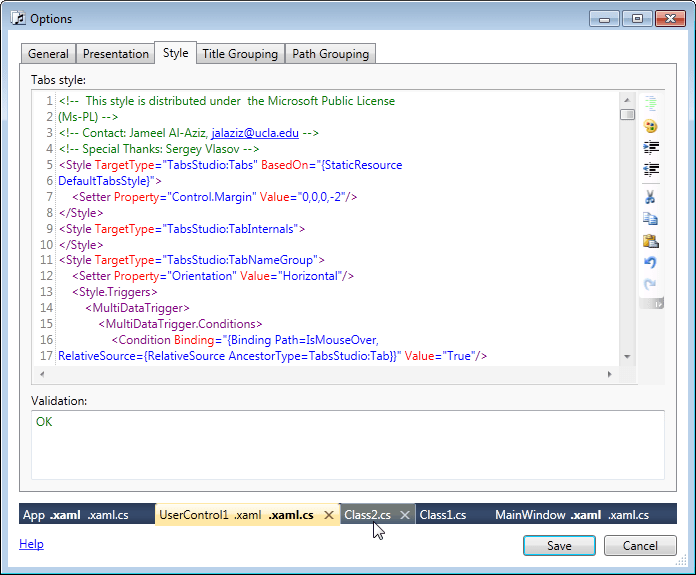The image size is (696, 575).
Task: Copy selection using the copy icon
Action: (651, 218)
